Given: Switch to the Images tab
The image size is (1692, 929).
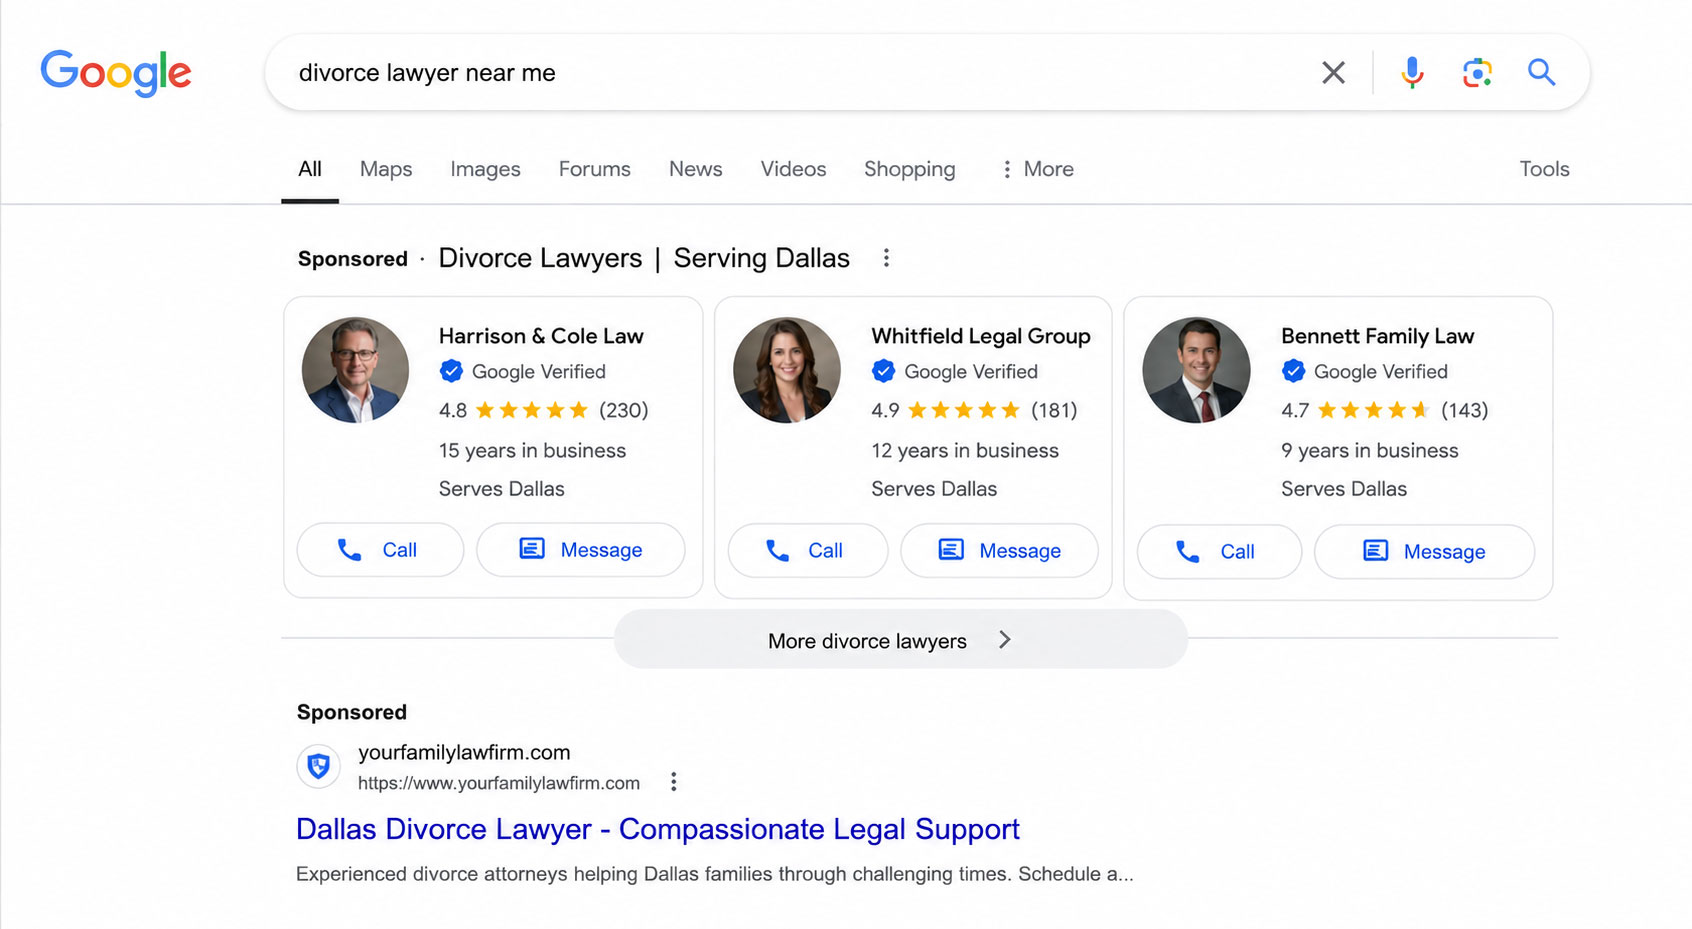Looking at the screenshot, I should pos(485,169).
